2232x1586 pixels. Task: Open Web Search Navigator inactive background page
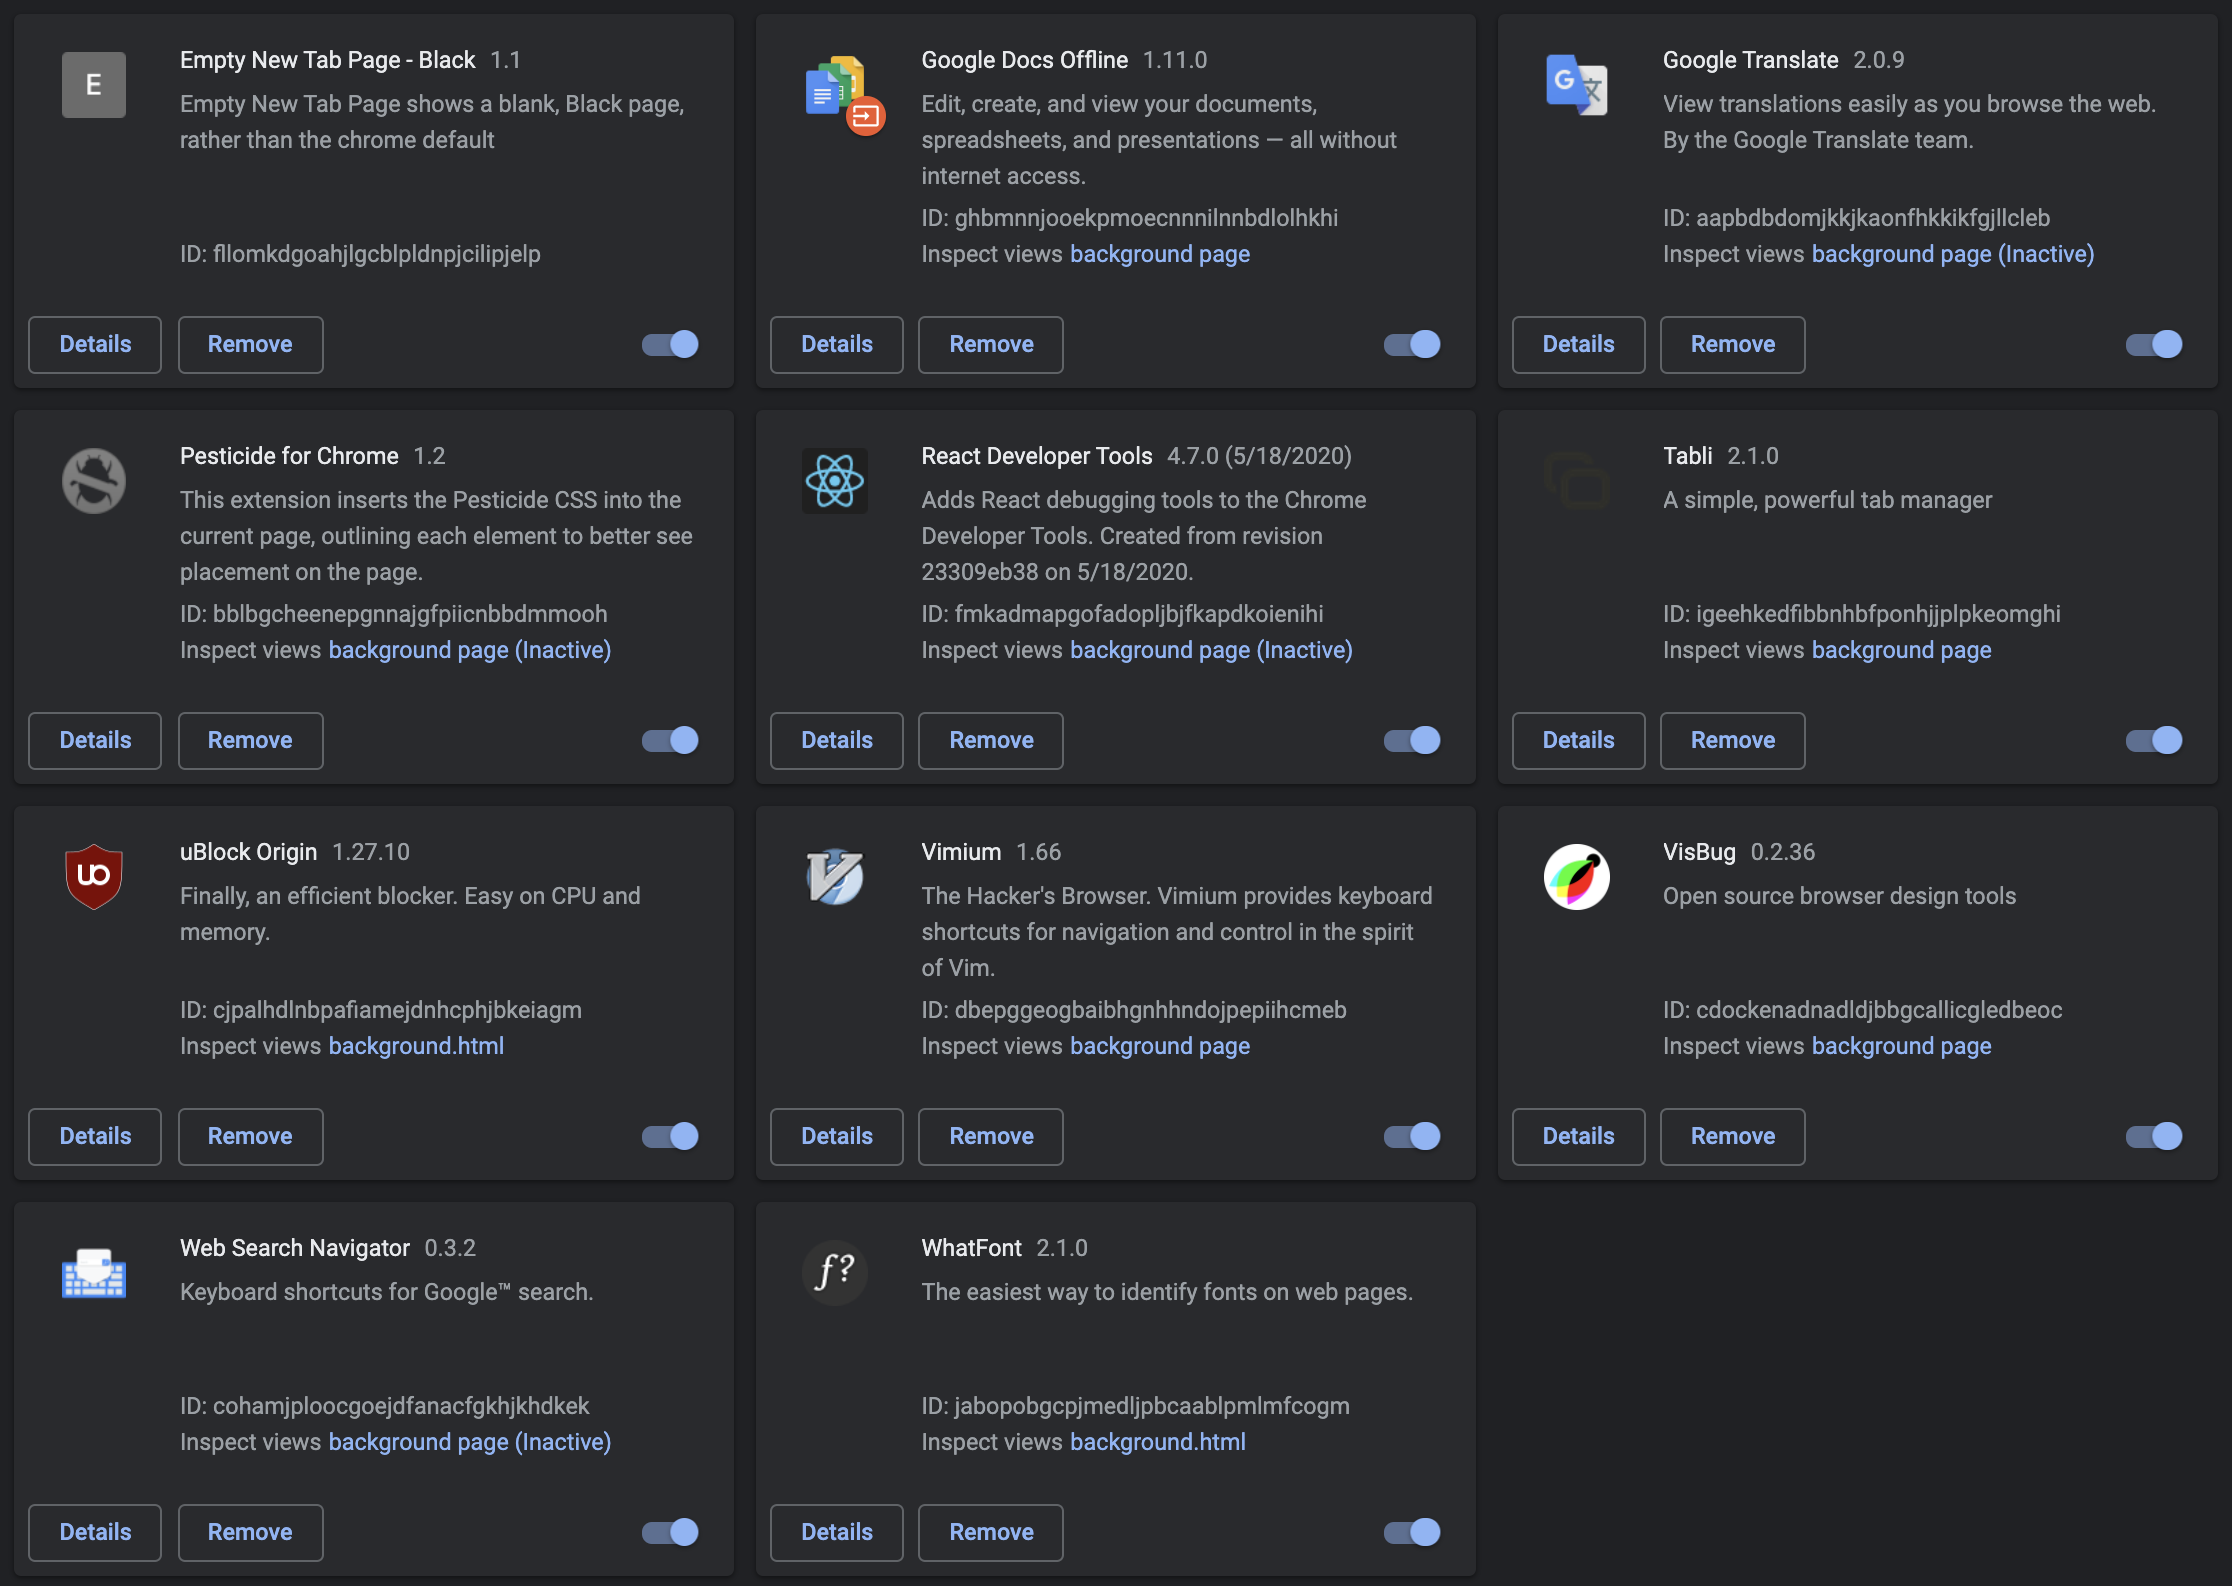coord(469,1442)
